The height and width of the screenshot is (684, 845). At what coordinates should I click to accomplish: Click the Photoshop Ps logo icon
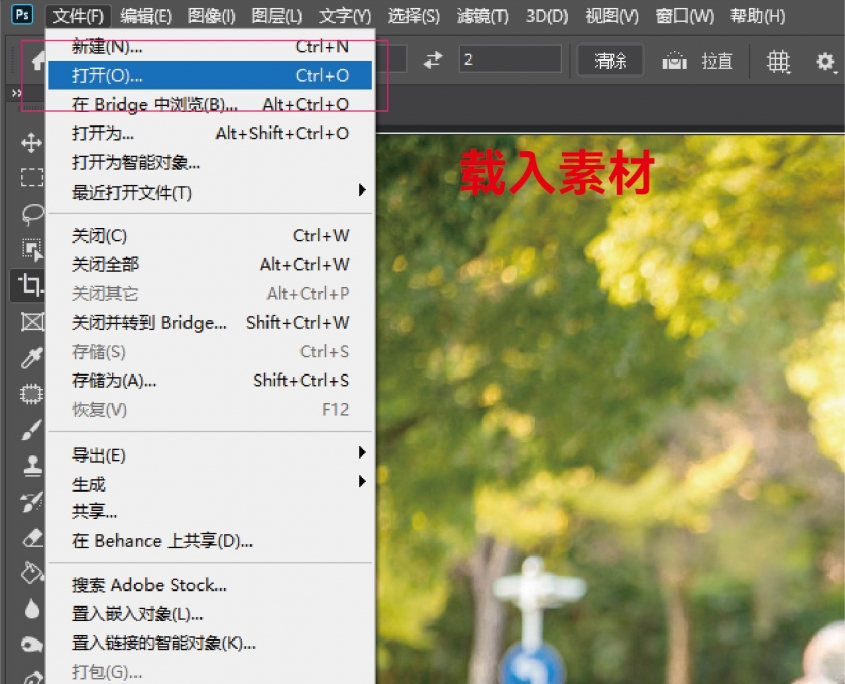23,15
